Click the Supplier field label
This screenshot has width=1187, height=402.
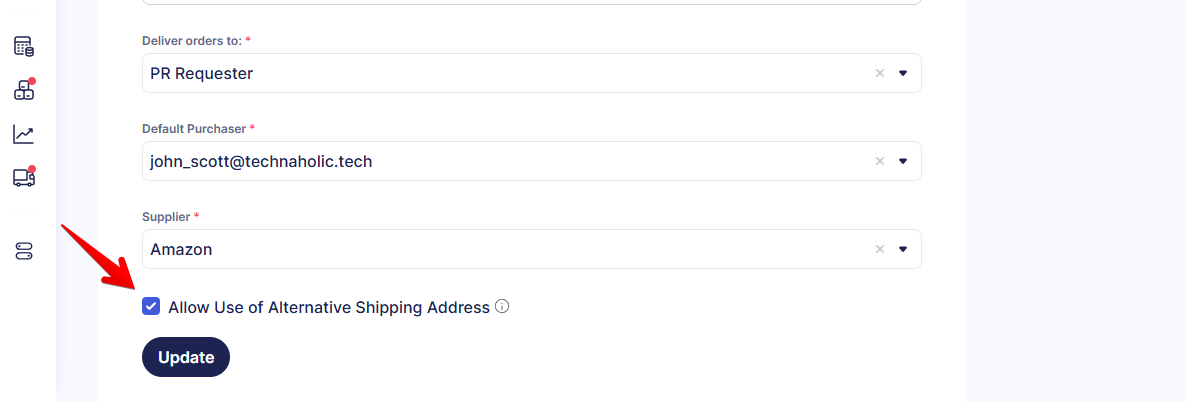166,217
